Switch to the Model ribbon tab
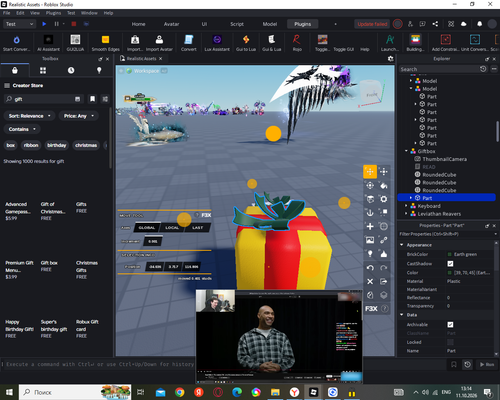The height and width of the screenshot is (400, 500). (270, 24)
